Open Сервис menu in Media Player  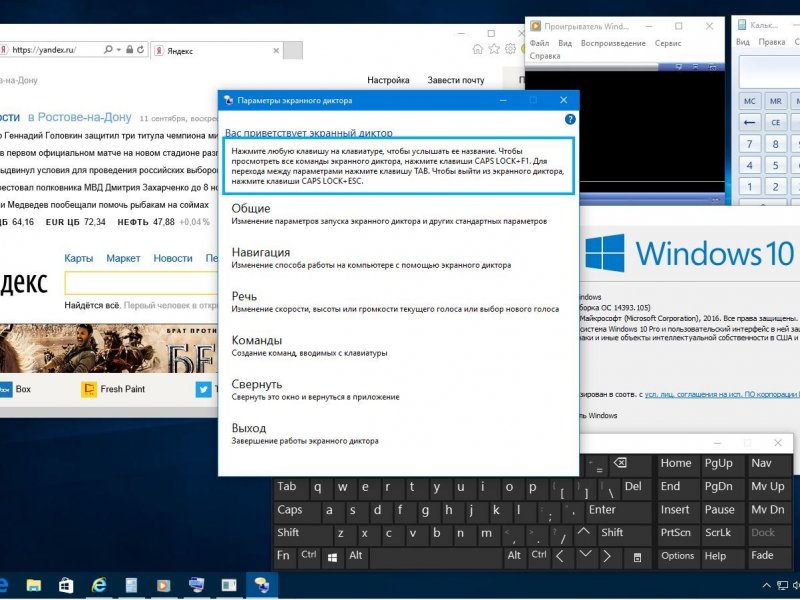click(x=668, y=43)
